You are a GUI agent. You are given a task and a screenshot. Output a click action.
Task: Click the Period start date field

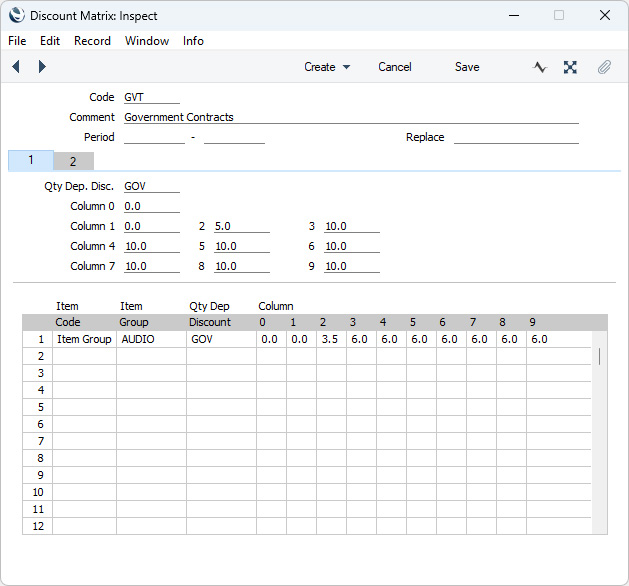tap(154, 138)
